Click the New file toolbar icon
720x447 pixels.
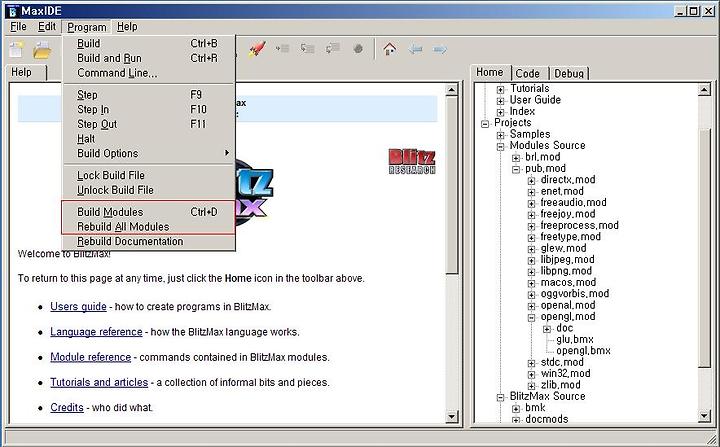[x=17, y=49]
